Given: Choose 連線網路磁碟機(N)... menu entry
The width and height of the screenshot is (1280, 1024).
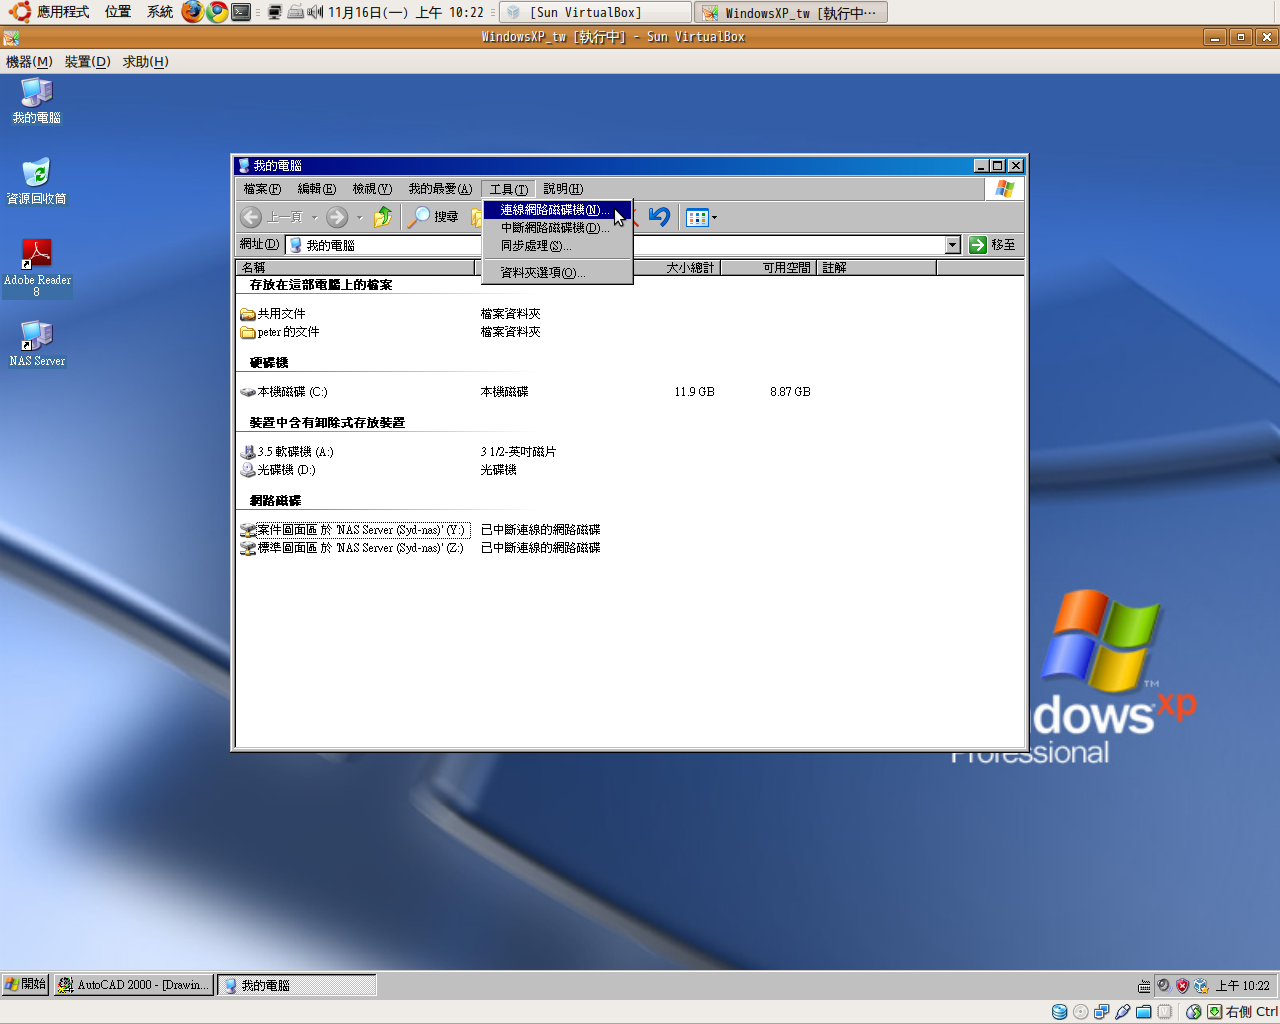Looking at the screenshot, I should click(557, 210).
